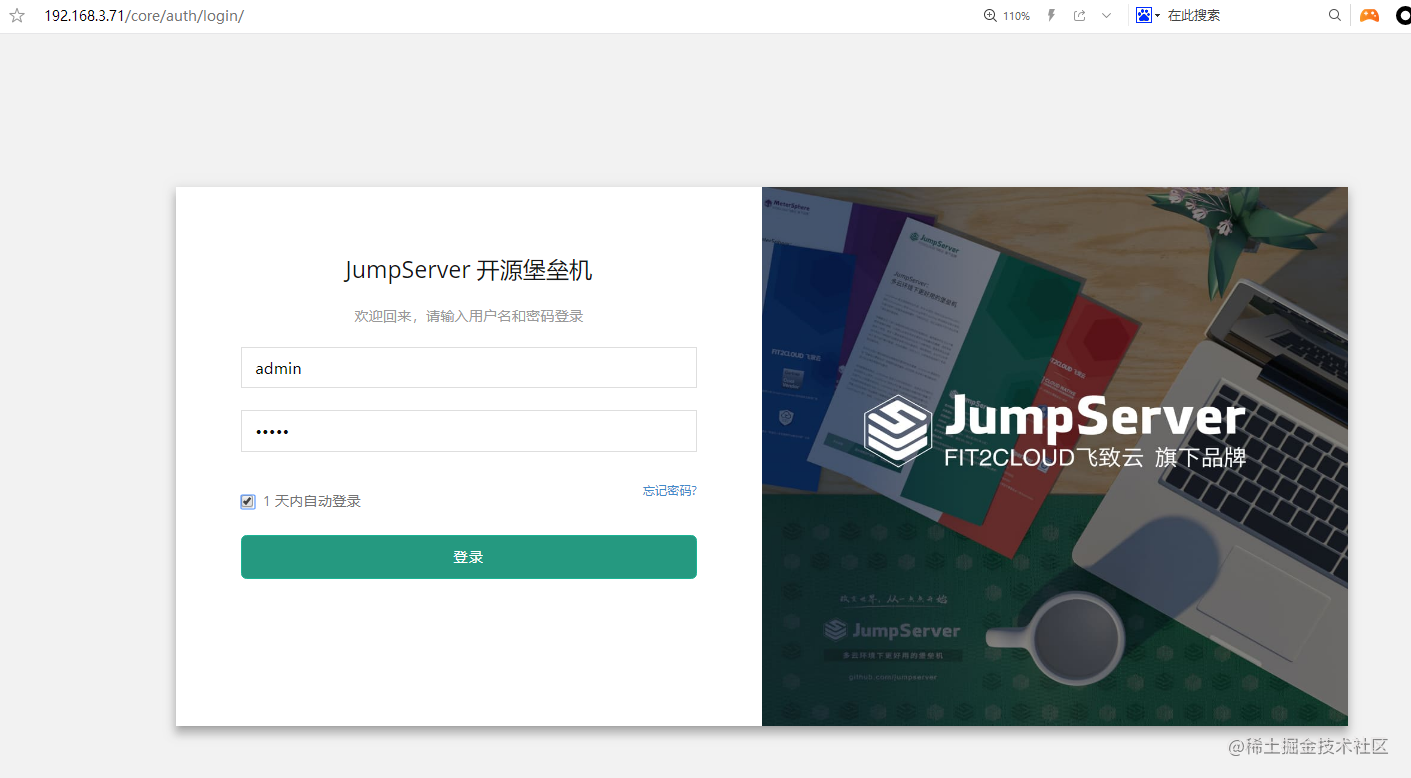Viewport: 1411px width, 778px height.
Task: Open the 忘记密码? link
Action: point(670,491)
